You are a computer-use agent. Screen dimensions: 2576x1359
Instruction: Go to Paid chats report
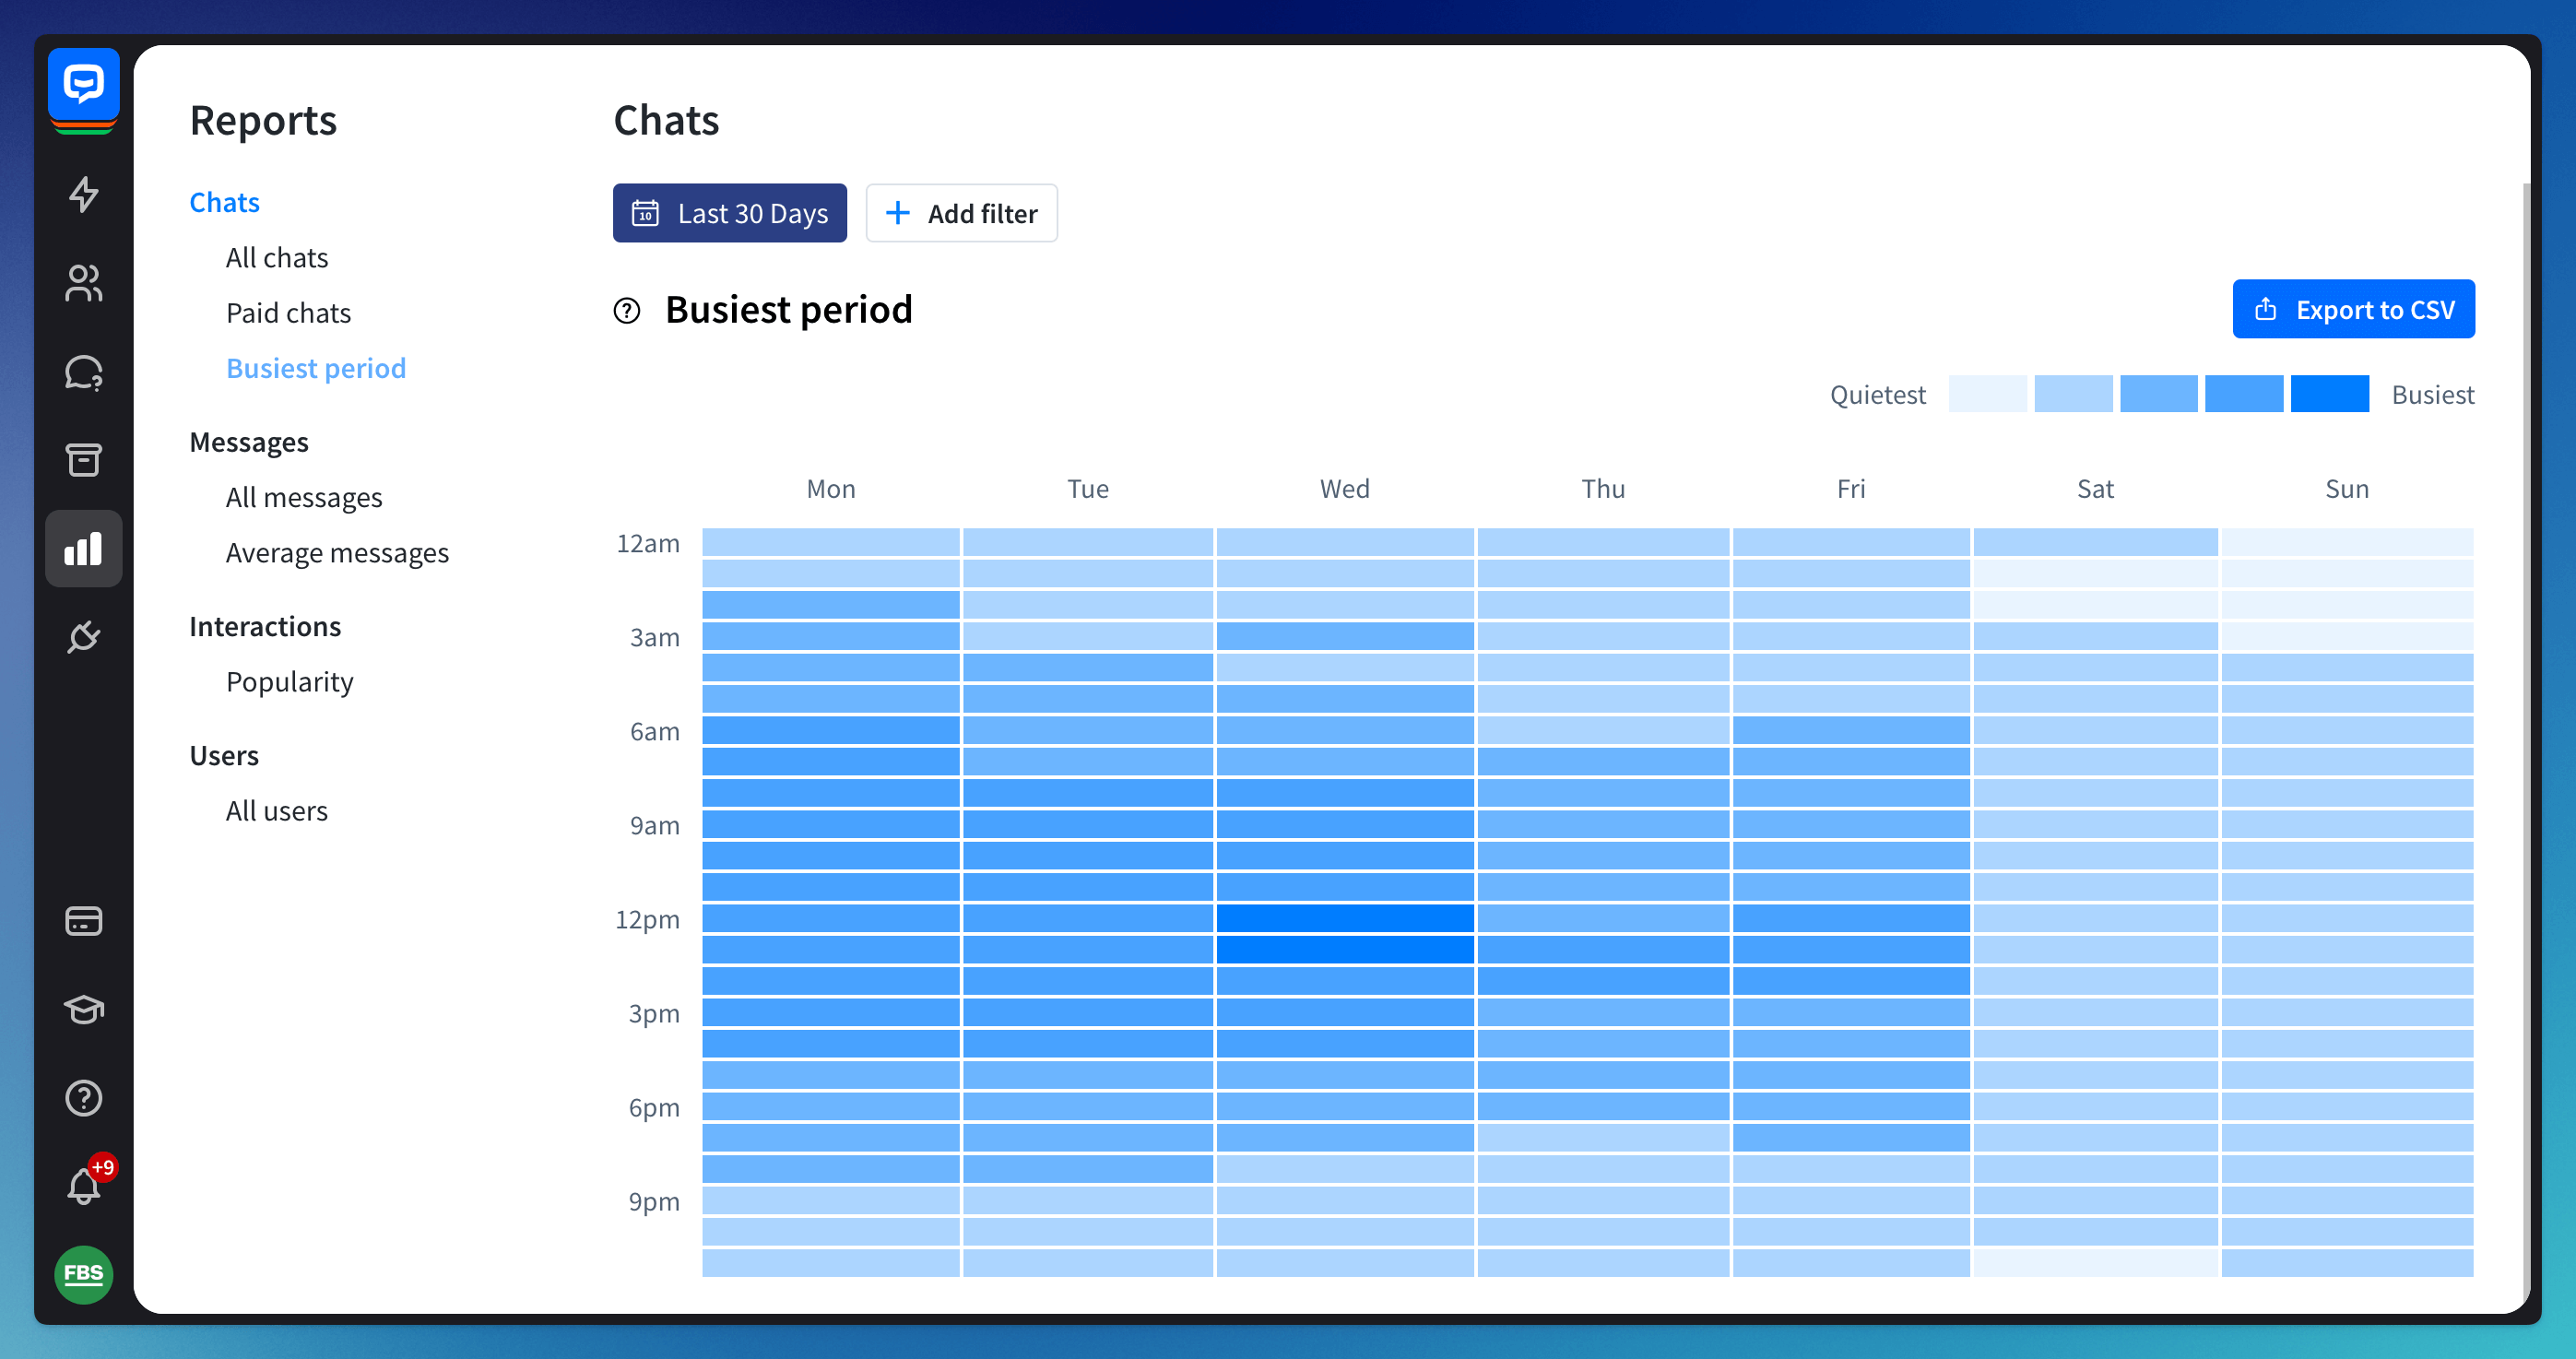coord(288,313)
